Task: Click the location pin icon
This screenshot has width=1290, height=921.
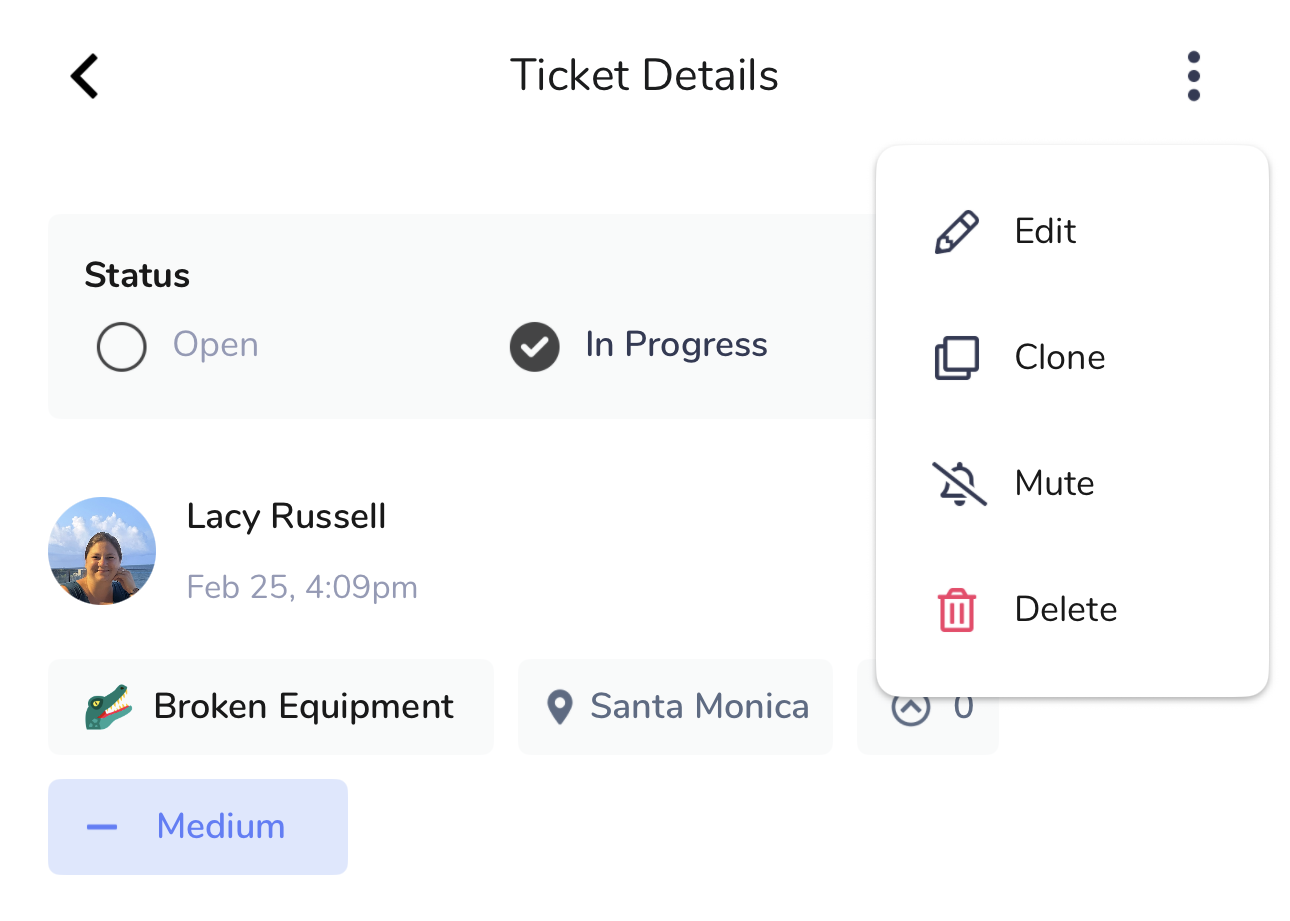Action: pyautogui.click(x=560, y=707)
